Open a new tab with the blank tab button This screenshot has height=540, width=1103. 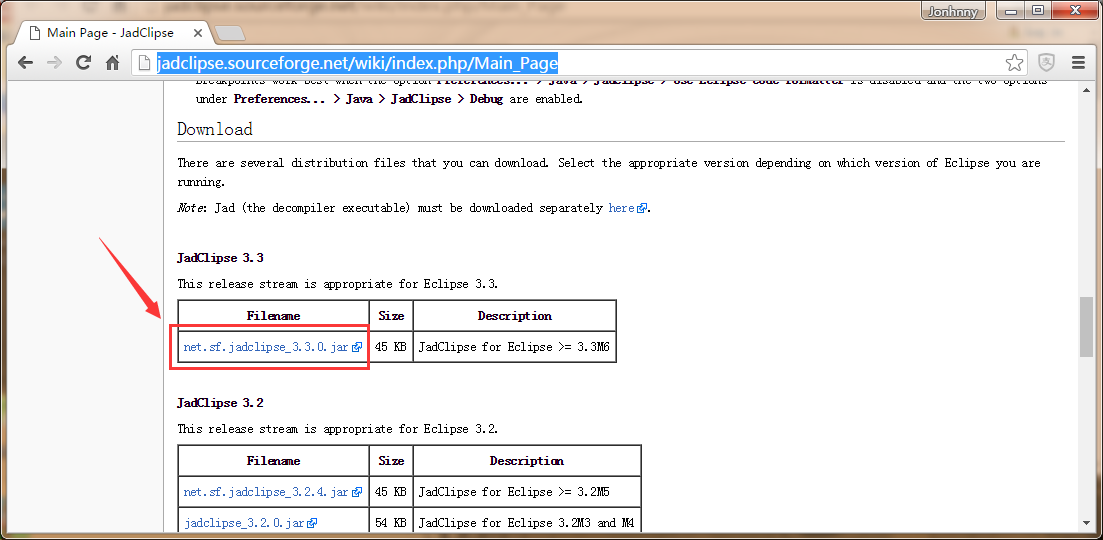[229, 33]
